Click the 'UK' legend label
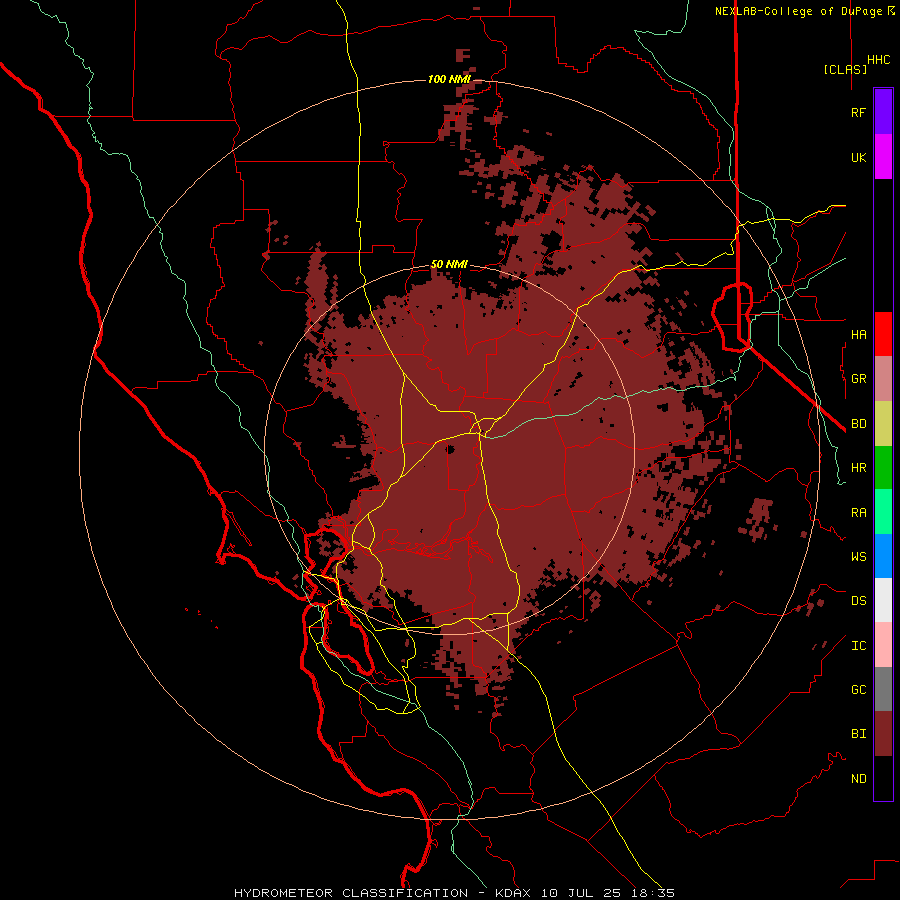900x900 pixels. 858,157
